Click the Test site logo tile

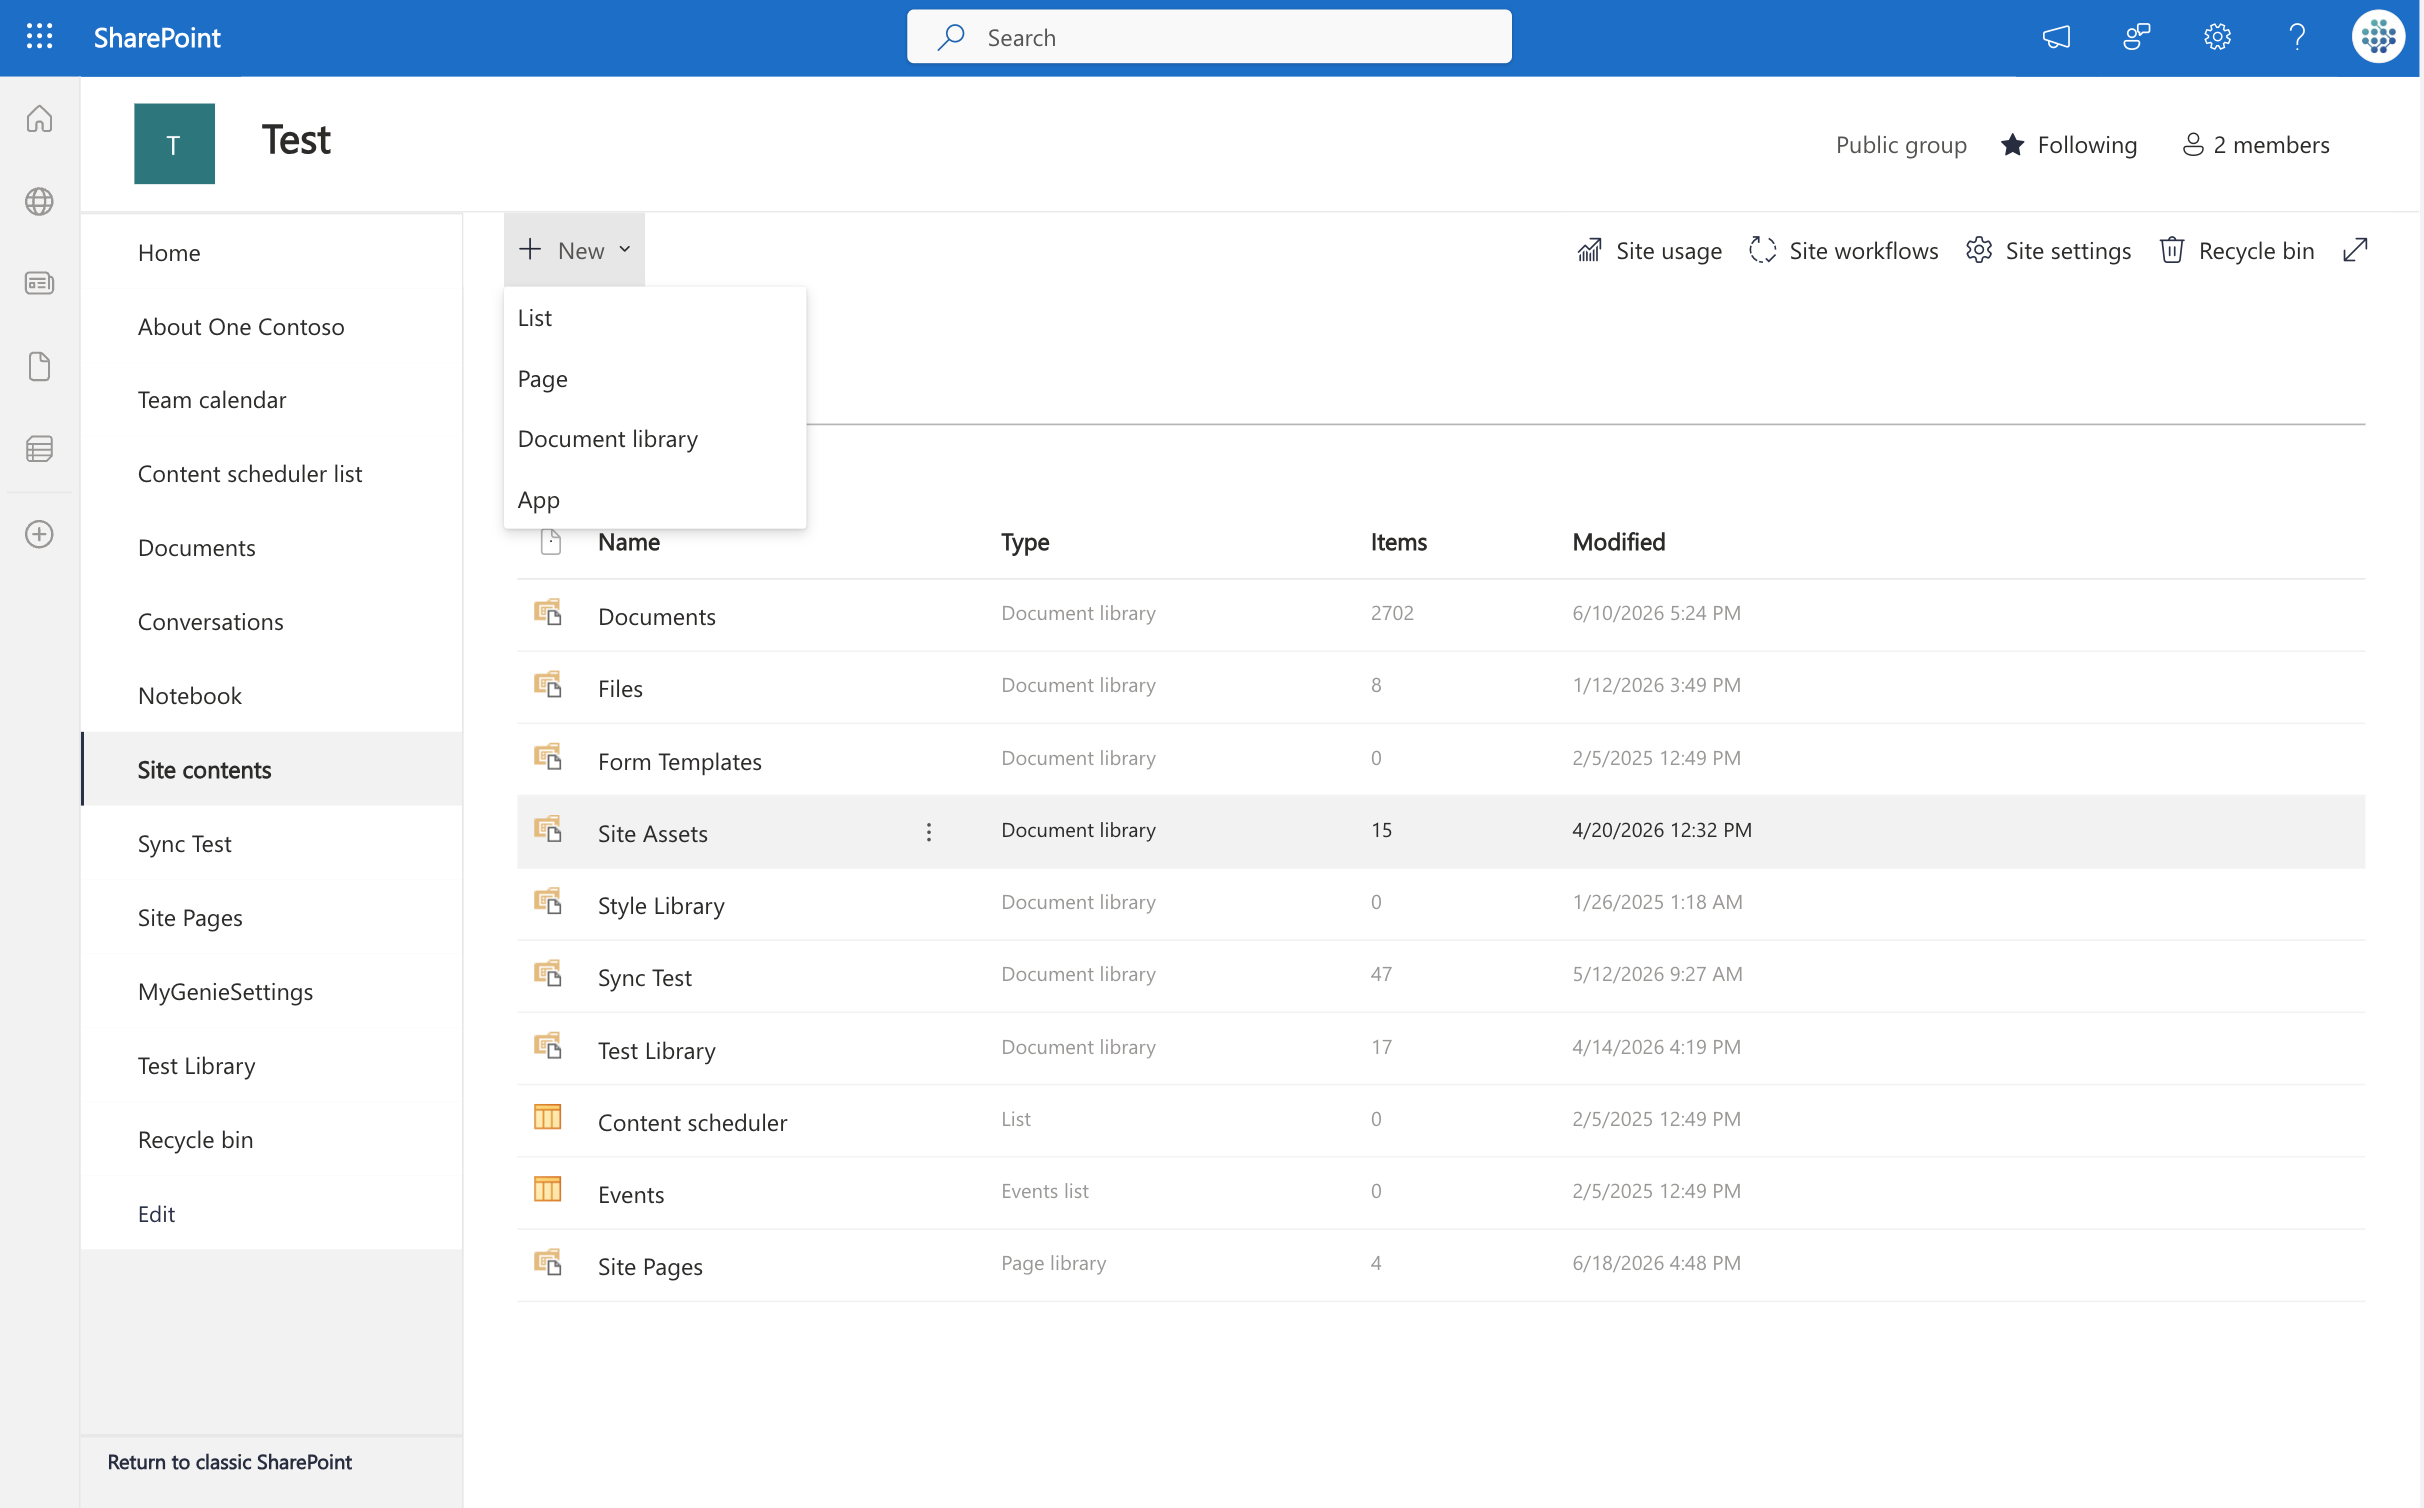click(174, 144)
